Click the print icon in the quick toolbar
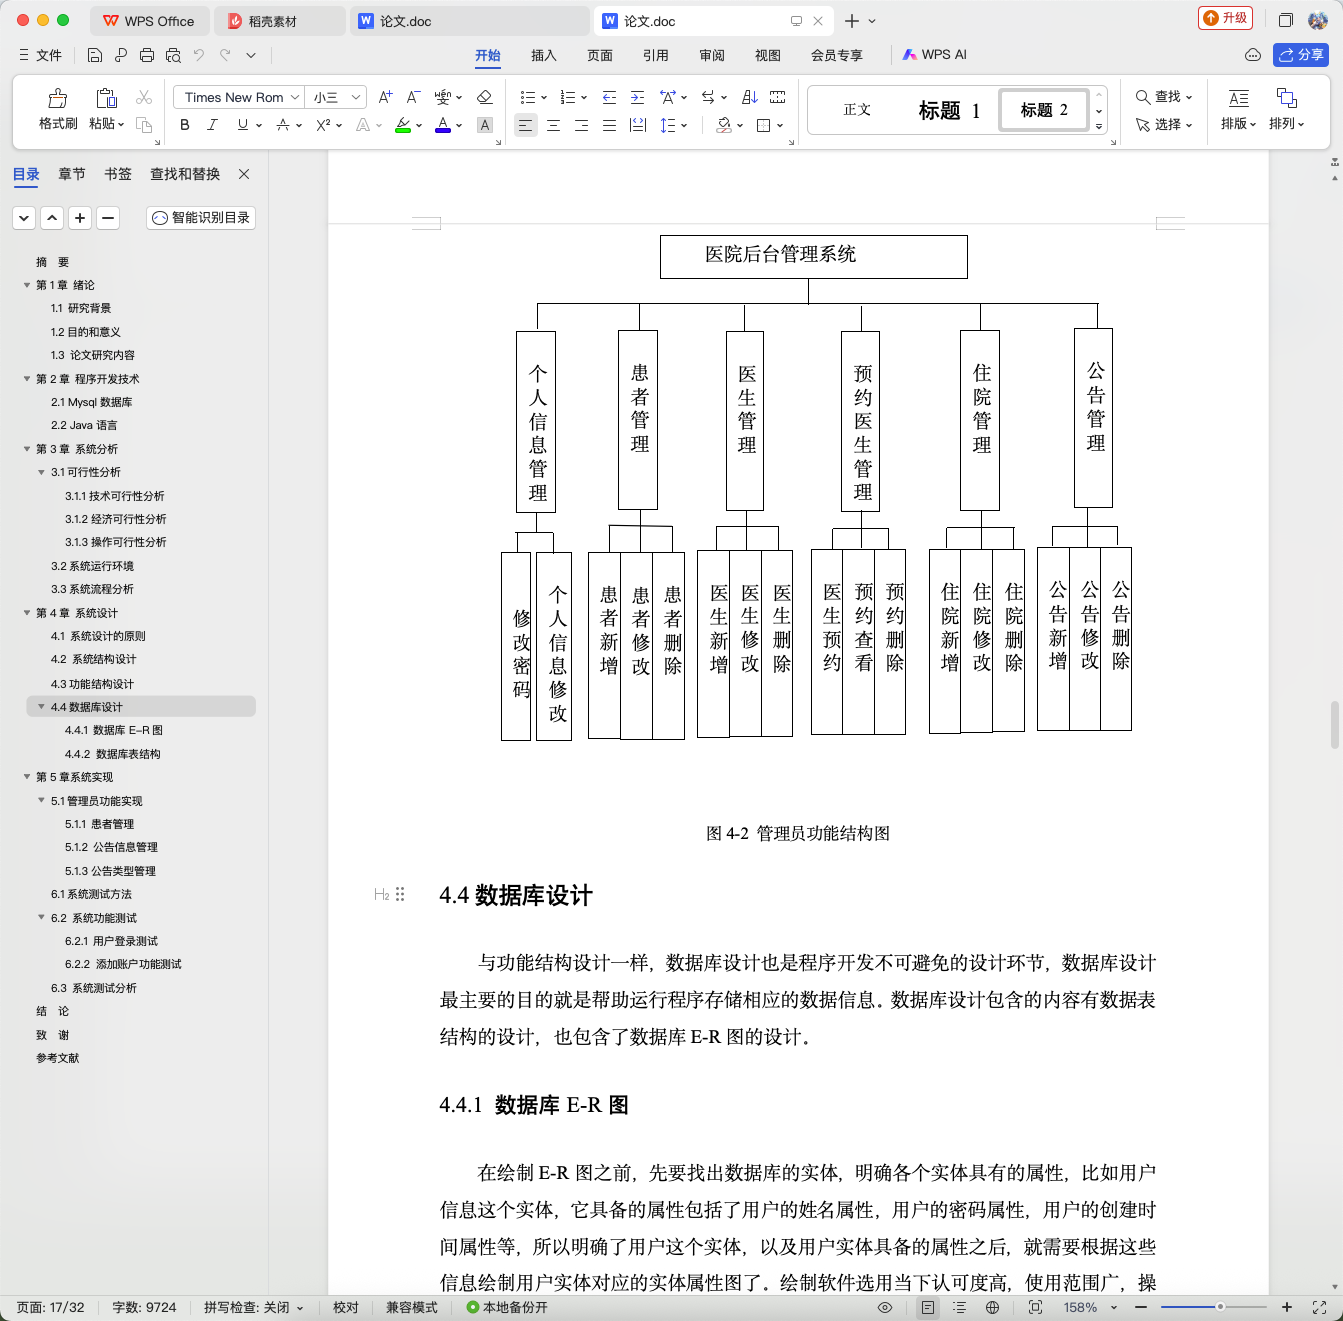The image size is (1343, 1321). (147, 55)
